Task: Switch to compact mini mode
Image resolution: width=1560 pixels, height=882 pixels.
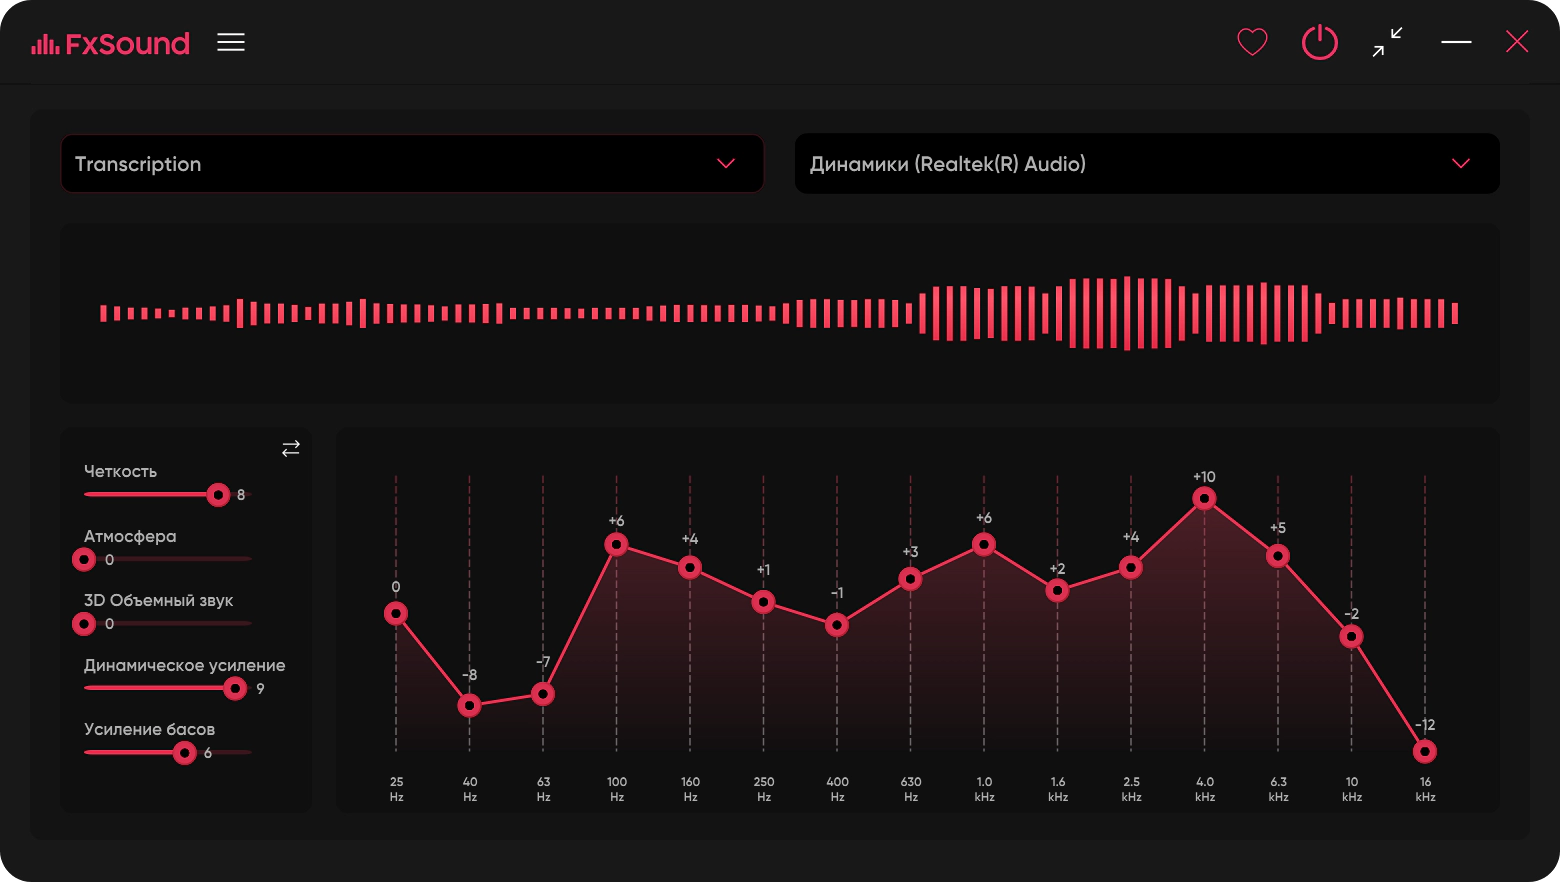Action: (x=1387, y=42)
